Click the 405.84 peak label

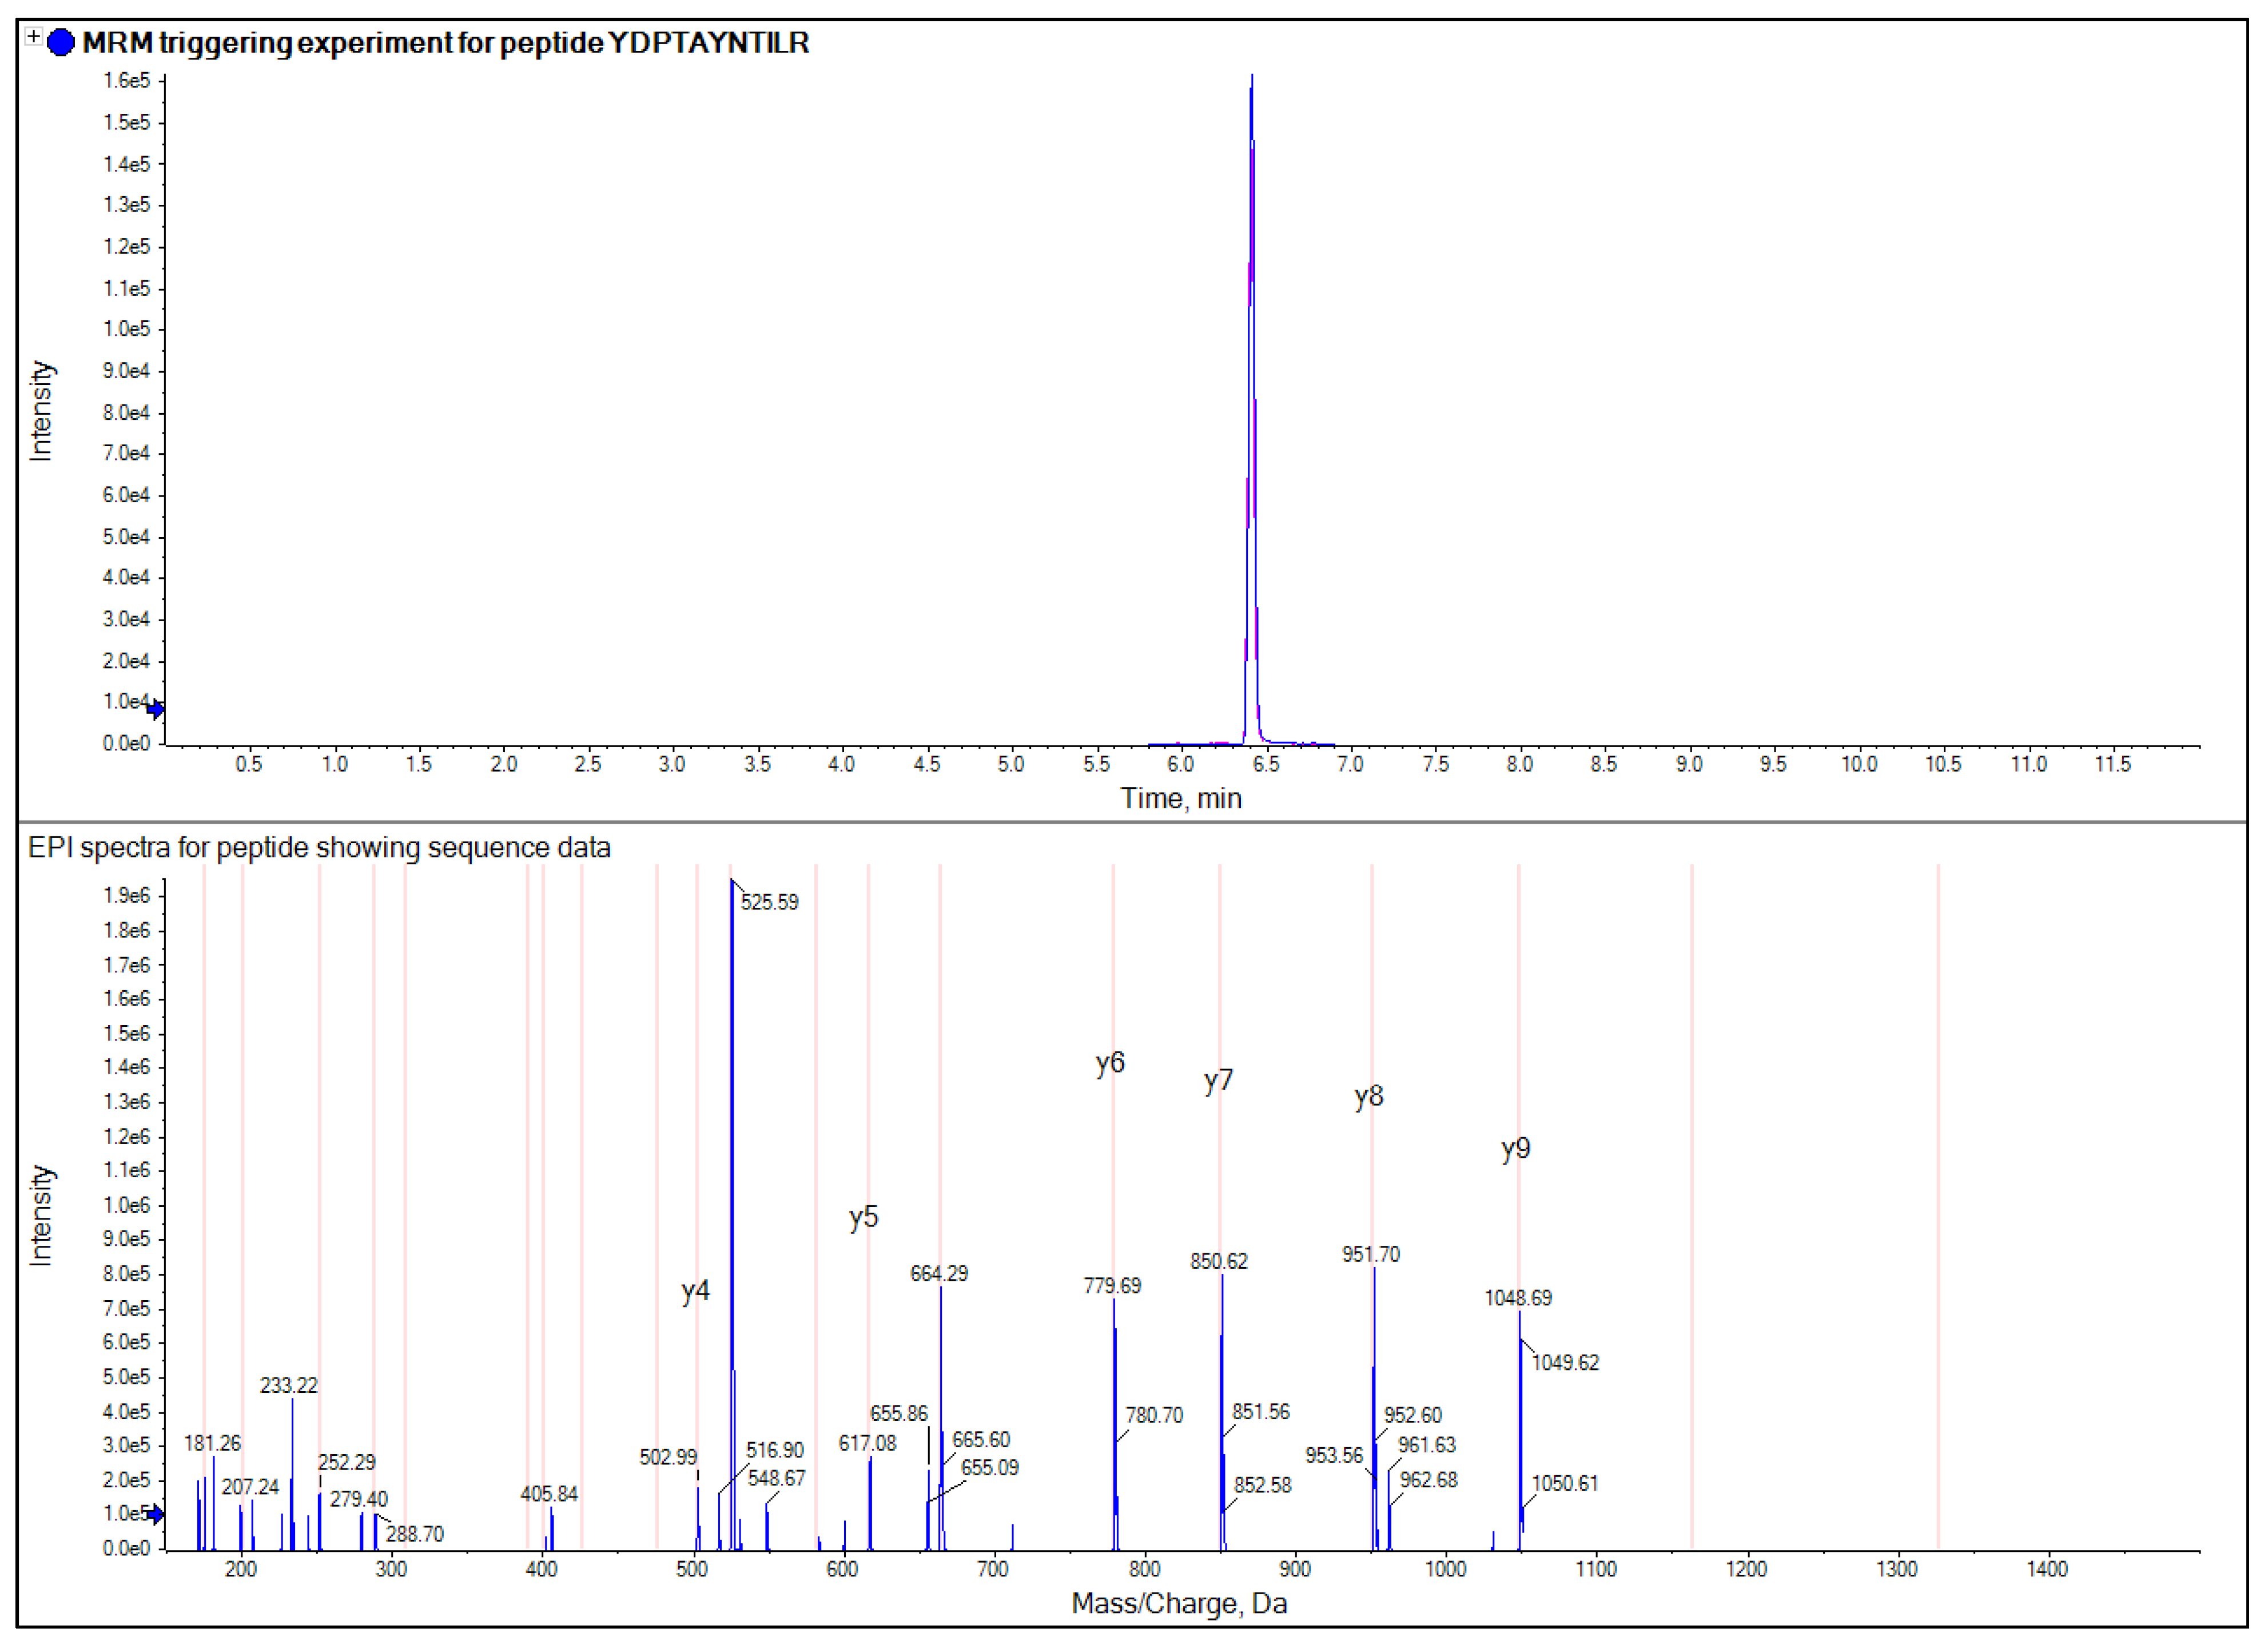(x=548, y=1494)
